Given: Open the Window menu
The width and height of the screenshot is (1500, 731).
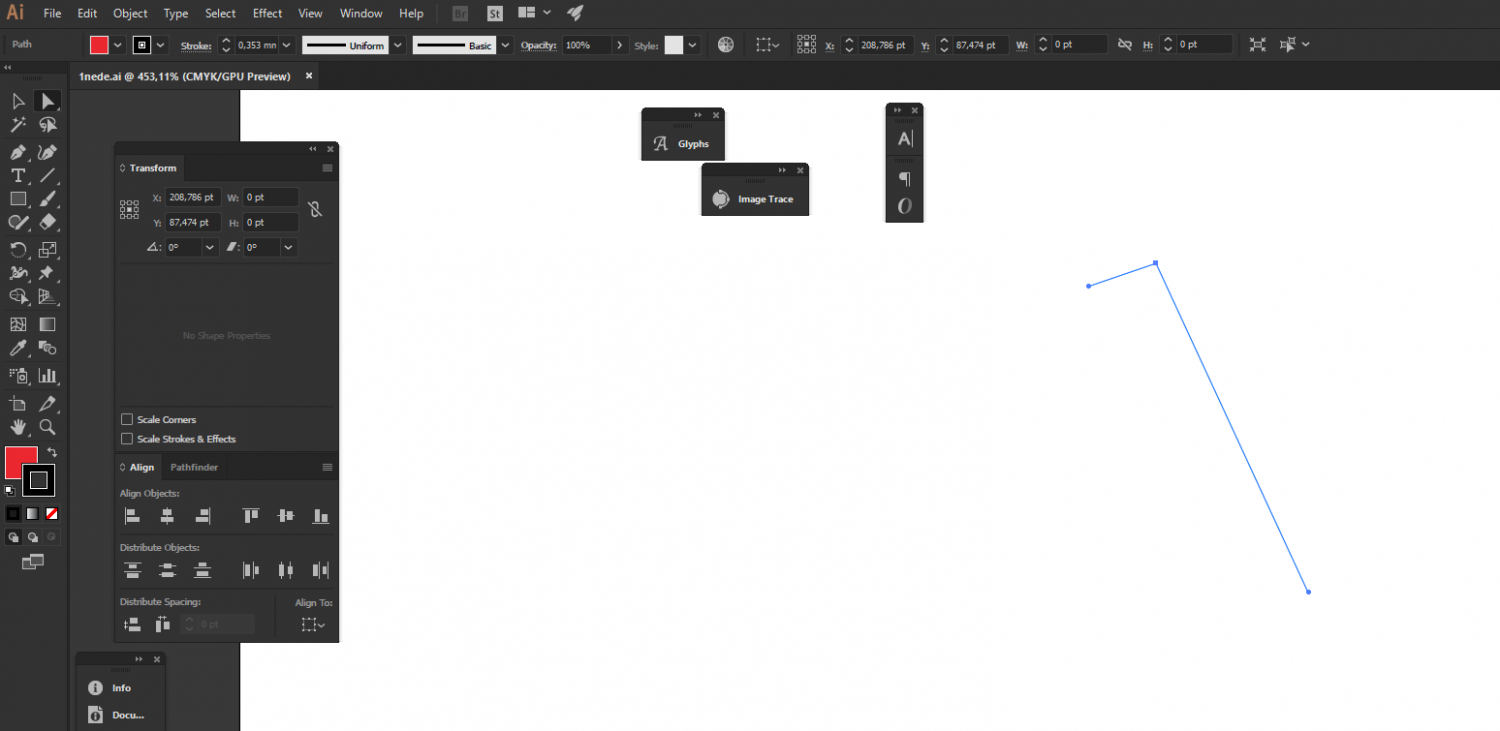Looking at the screenshot, I should (x=361, y=13).
